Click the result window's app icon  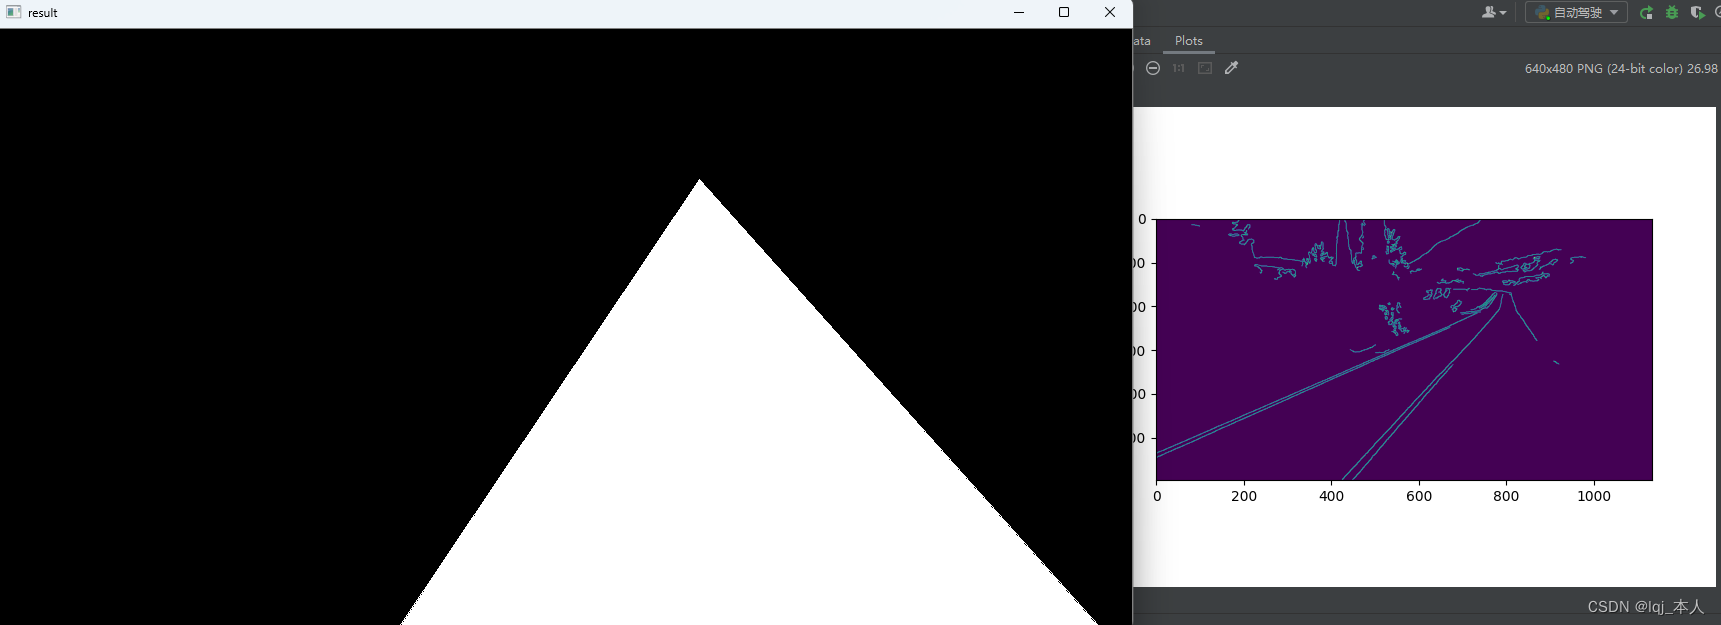click(x=14, y=12)
